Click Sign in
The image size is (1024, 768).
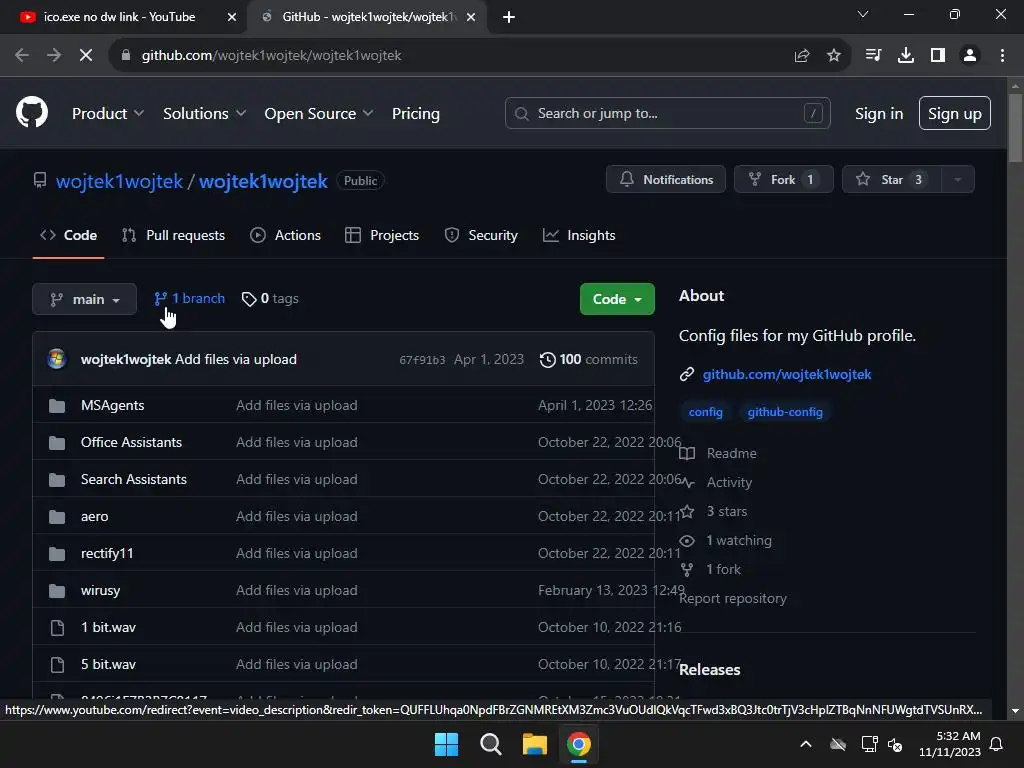878,114
